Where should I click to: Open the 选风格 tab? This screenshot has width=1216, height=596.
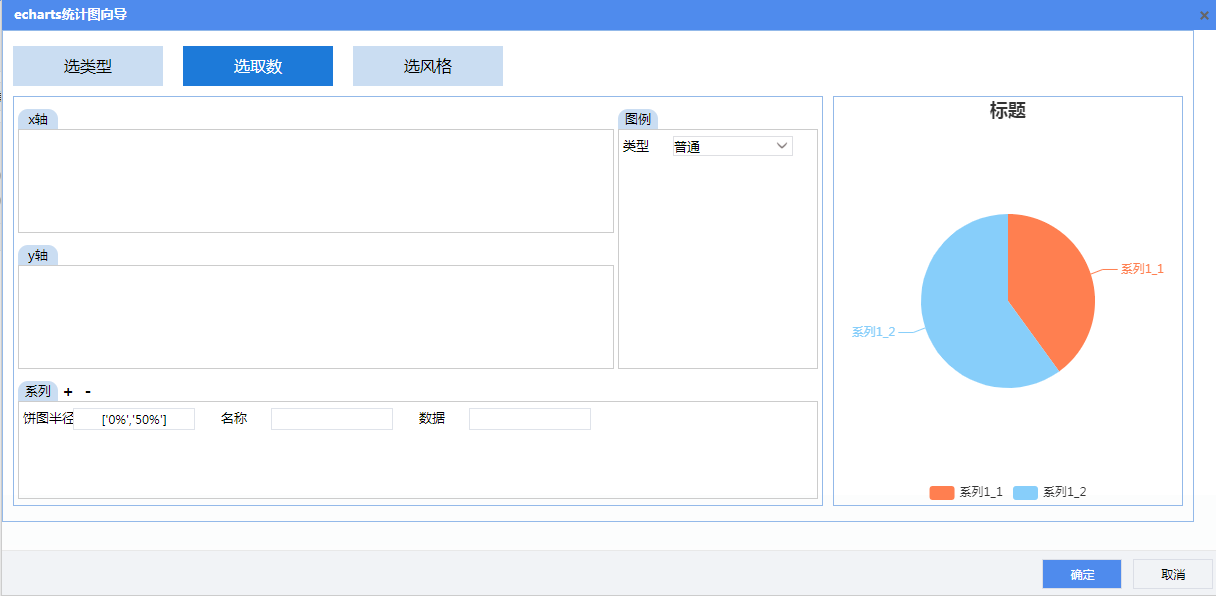[428, 66]
